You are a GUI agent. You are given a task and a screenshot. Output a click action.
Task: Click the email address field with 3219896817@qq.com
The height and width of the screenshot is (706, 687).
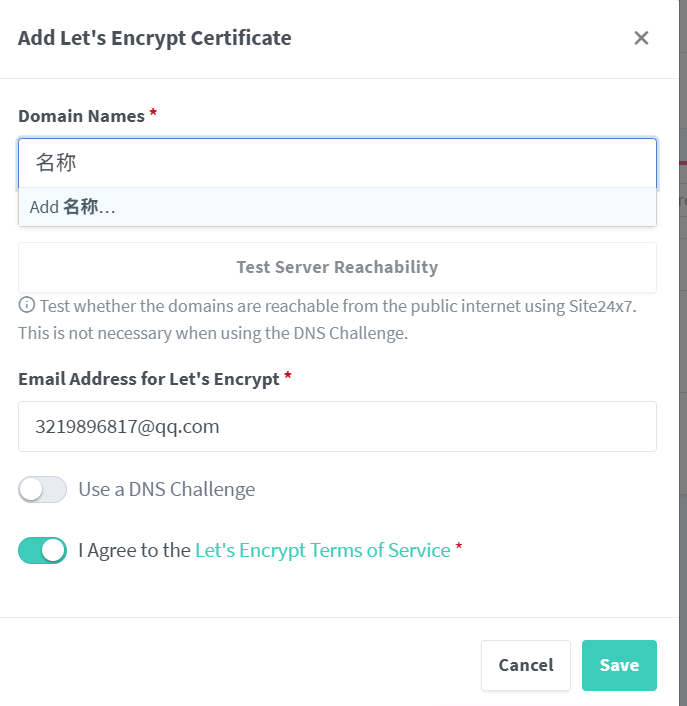tap(337, 427)
